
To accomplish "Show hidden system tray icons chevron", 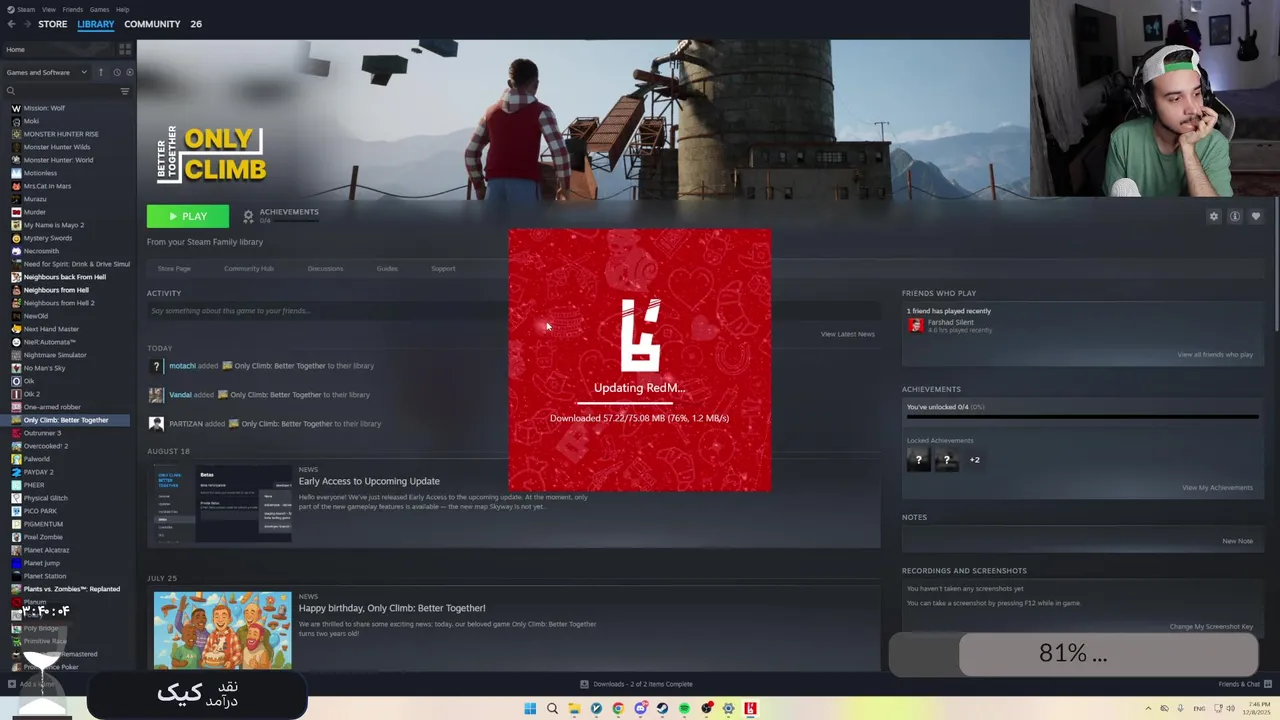I will [x=1148, y=709].
